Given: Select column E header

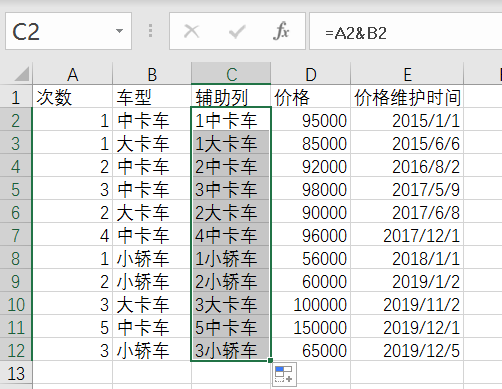Looking at the screenshot, I should pos(407,74).
